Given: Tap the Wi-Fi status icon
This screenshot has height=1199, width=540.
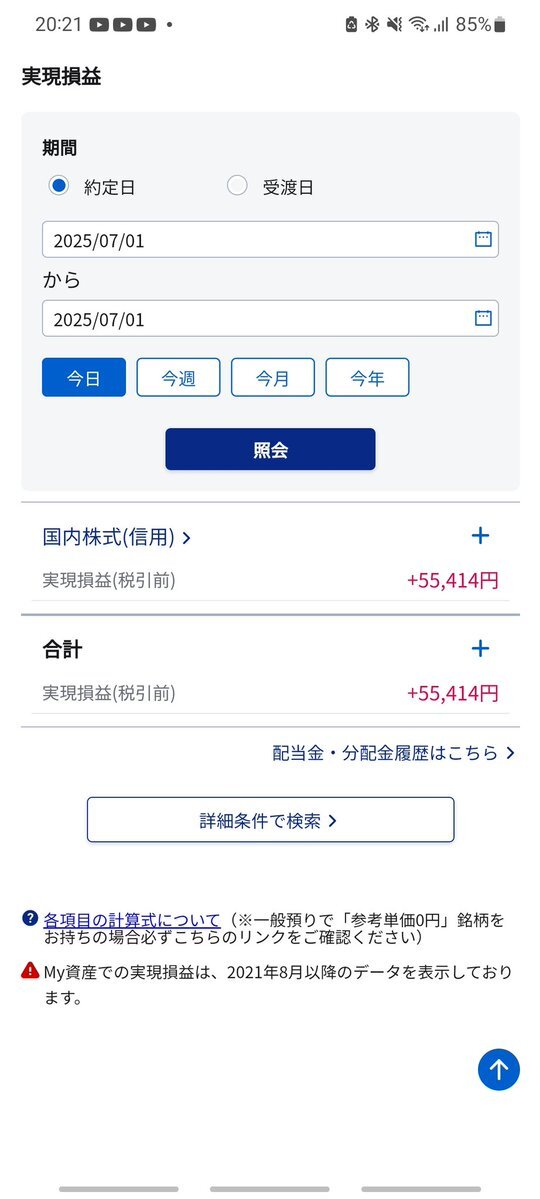Looking at the screenshot, I should click(418, 24).
